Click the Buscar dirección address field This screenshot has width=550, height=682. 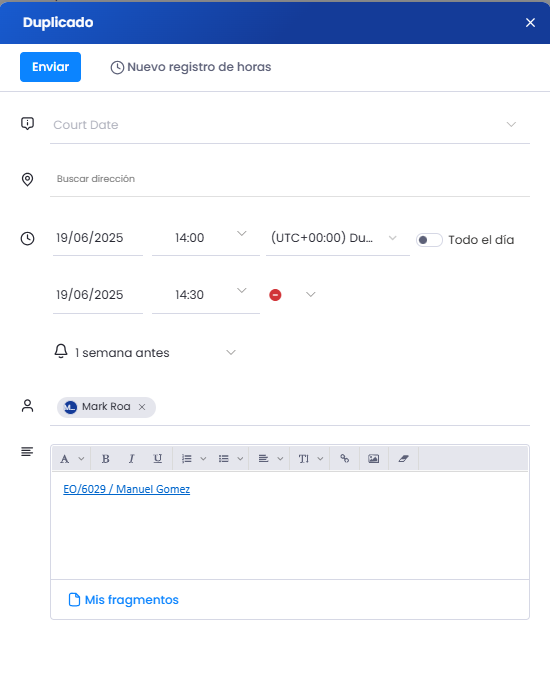coord(290,179)
